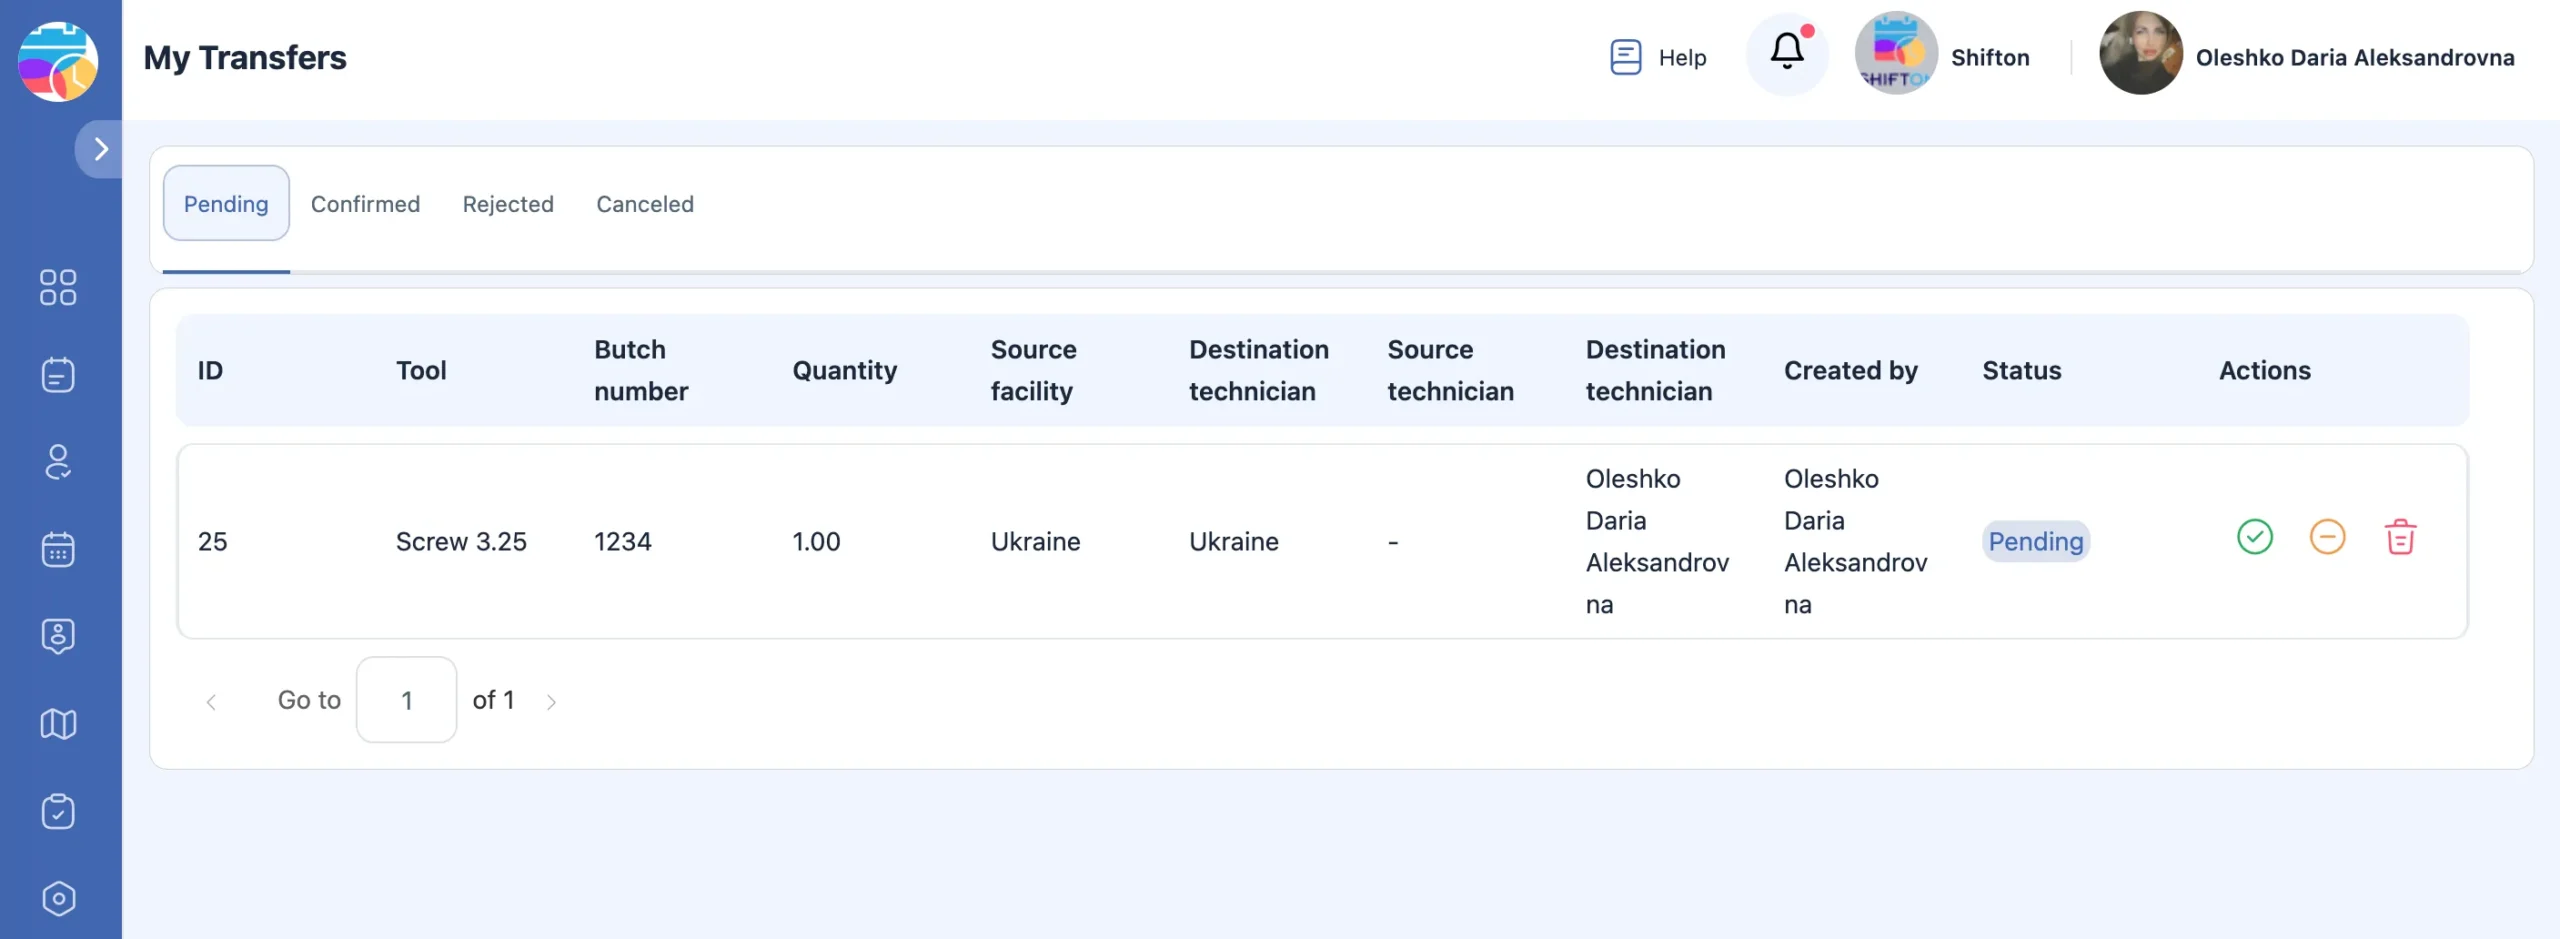
Task: Open Shifton company menu
Action: [x=1942, y=56]
